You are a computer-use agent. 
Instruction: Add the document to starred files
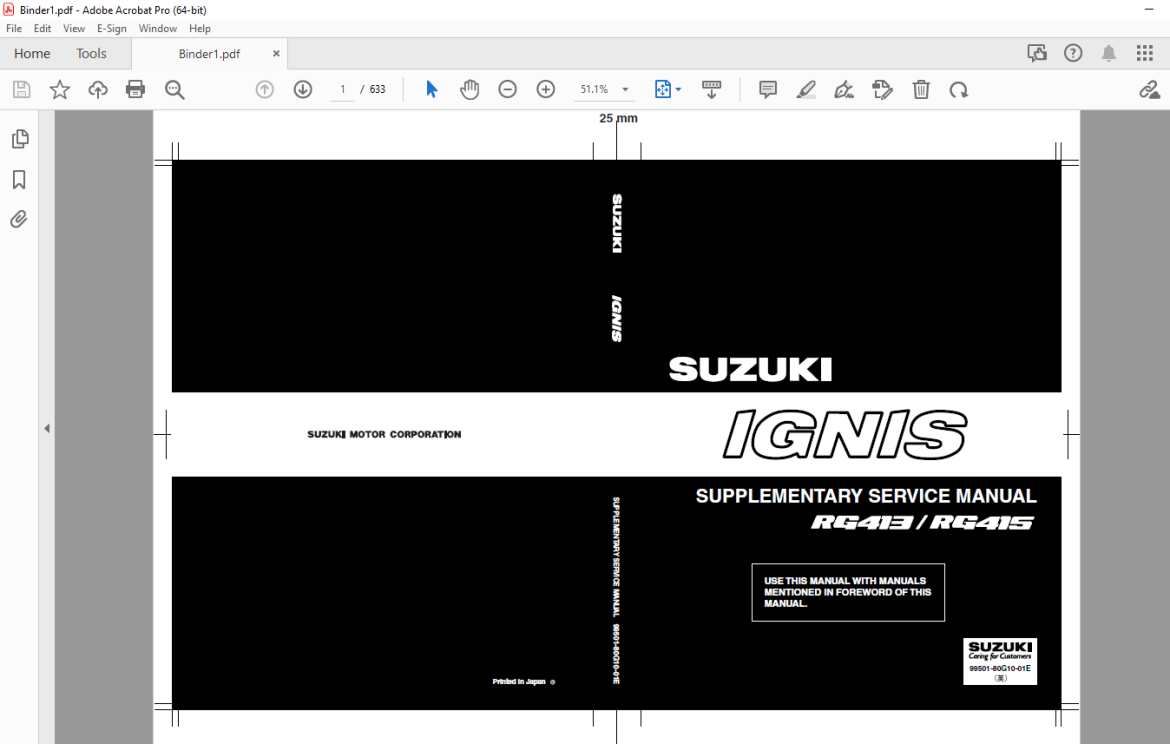coord(60,90)
